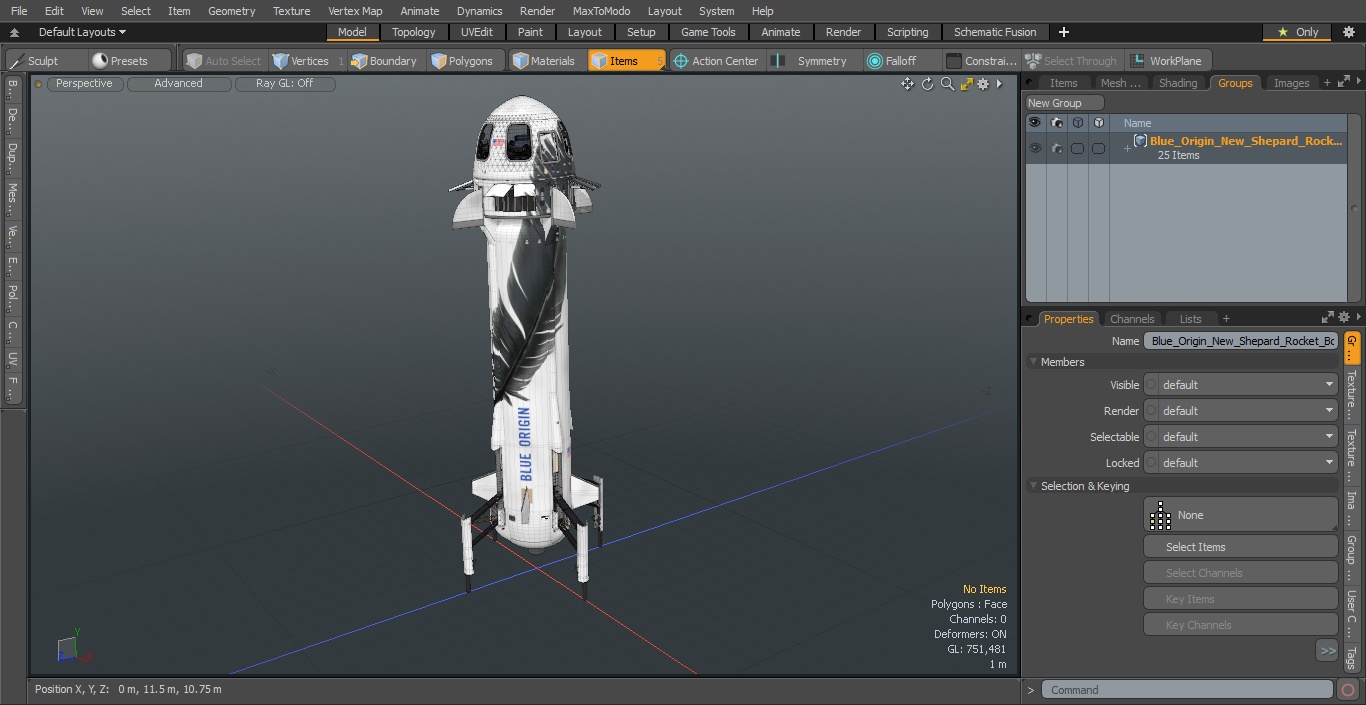Open the Falloff options
Screen dimensions: 1366x705
click(x=892, y=61)
